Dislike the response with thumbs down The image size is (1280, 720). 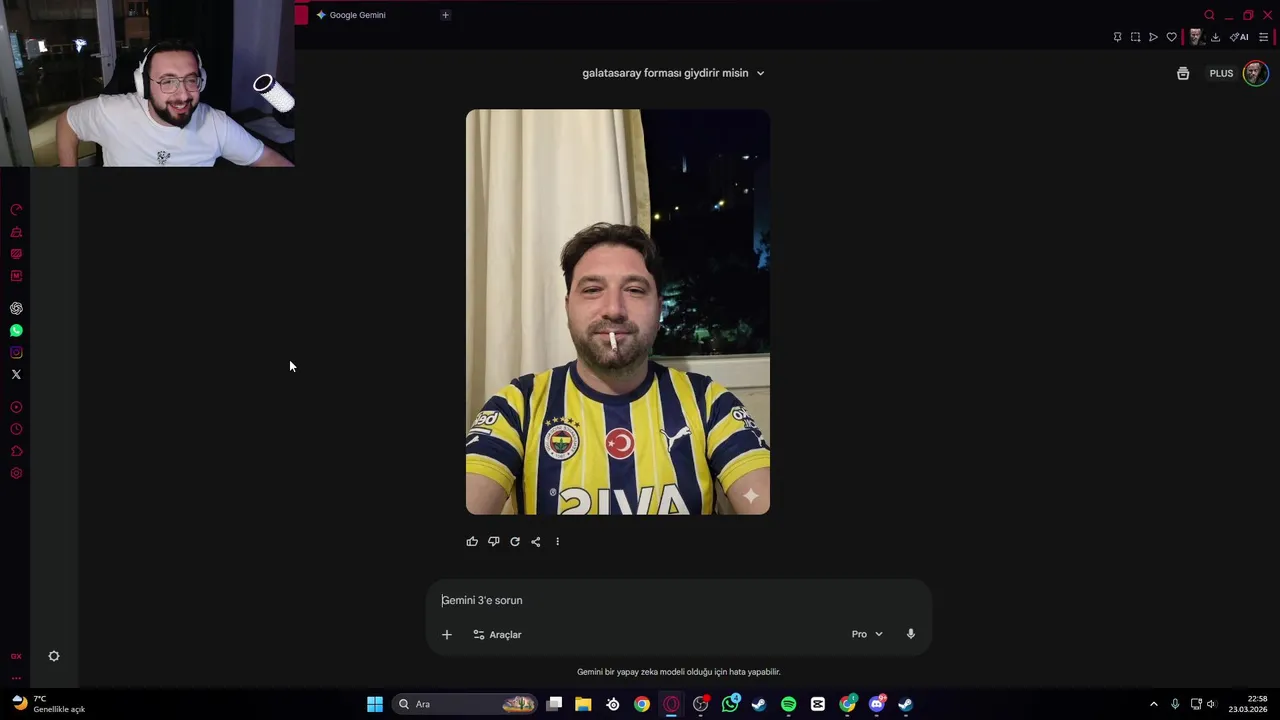(x=493, y=541)
